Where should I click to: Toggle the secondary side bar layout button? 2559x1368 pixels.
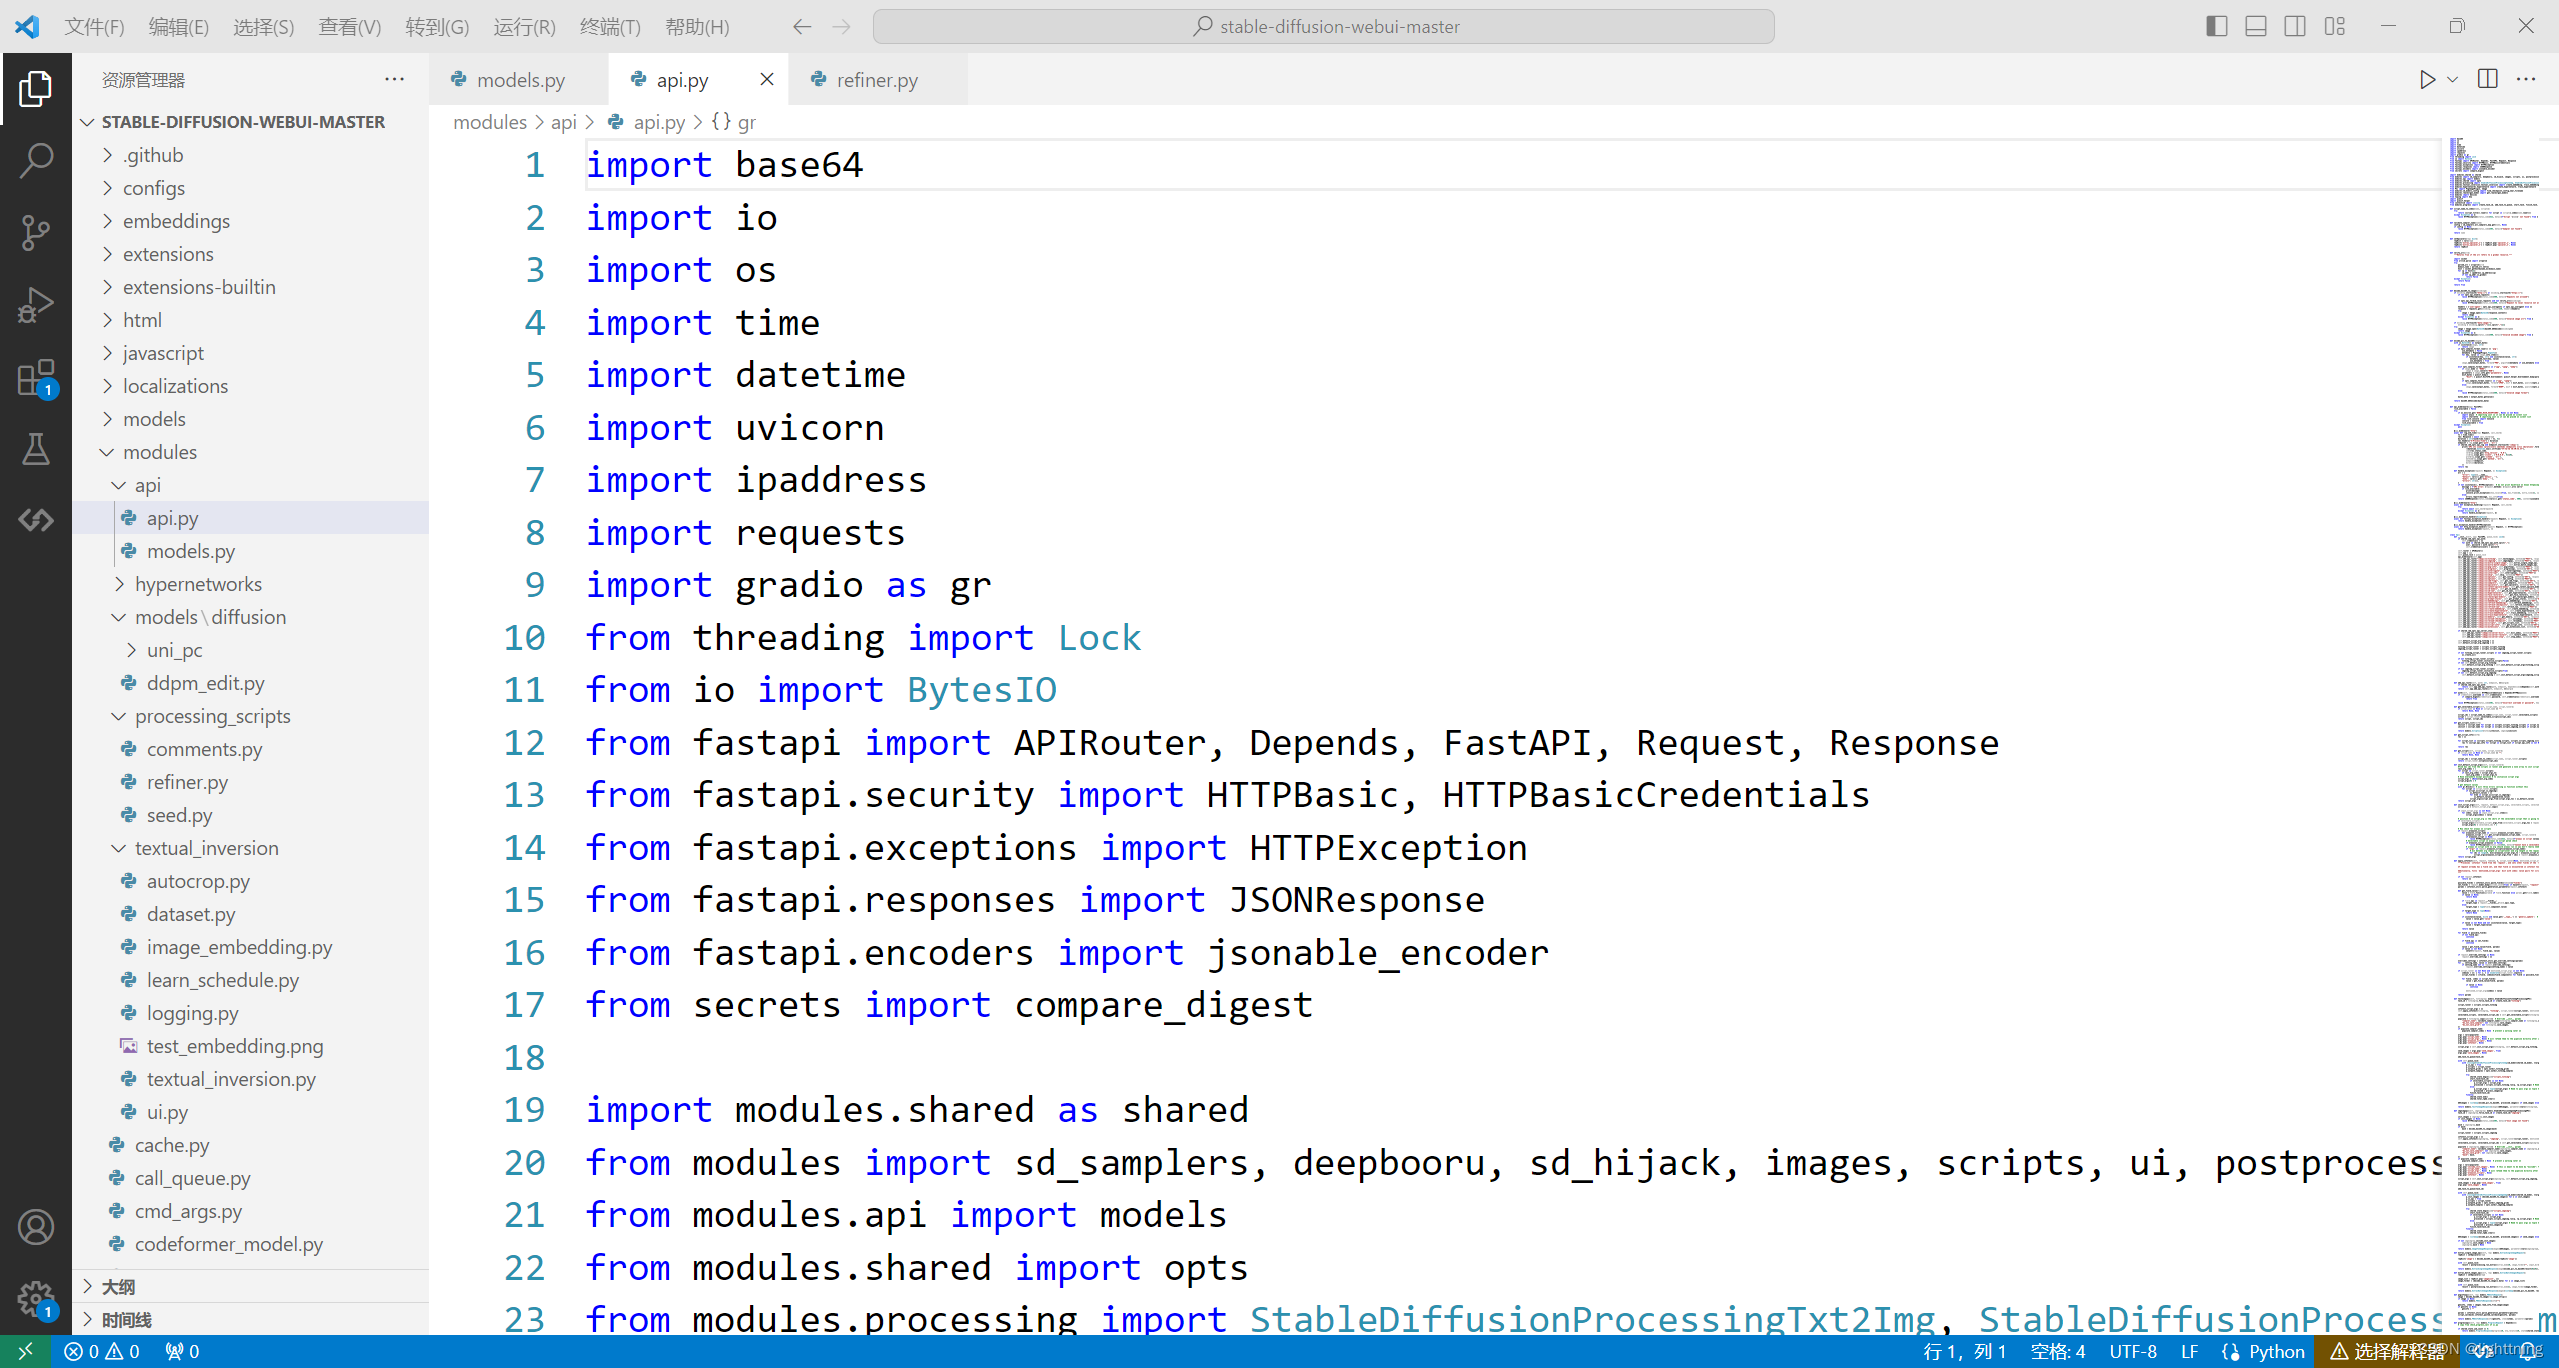pyautogui.click(x=2295, y=26)
